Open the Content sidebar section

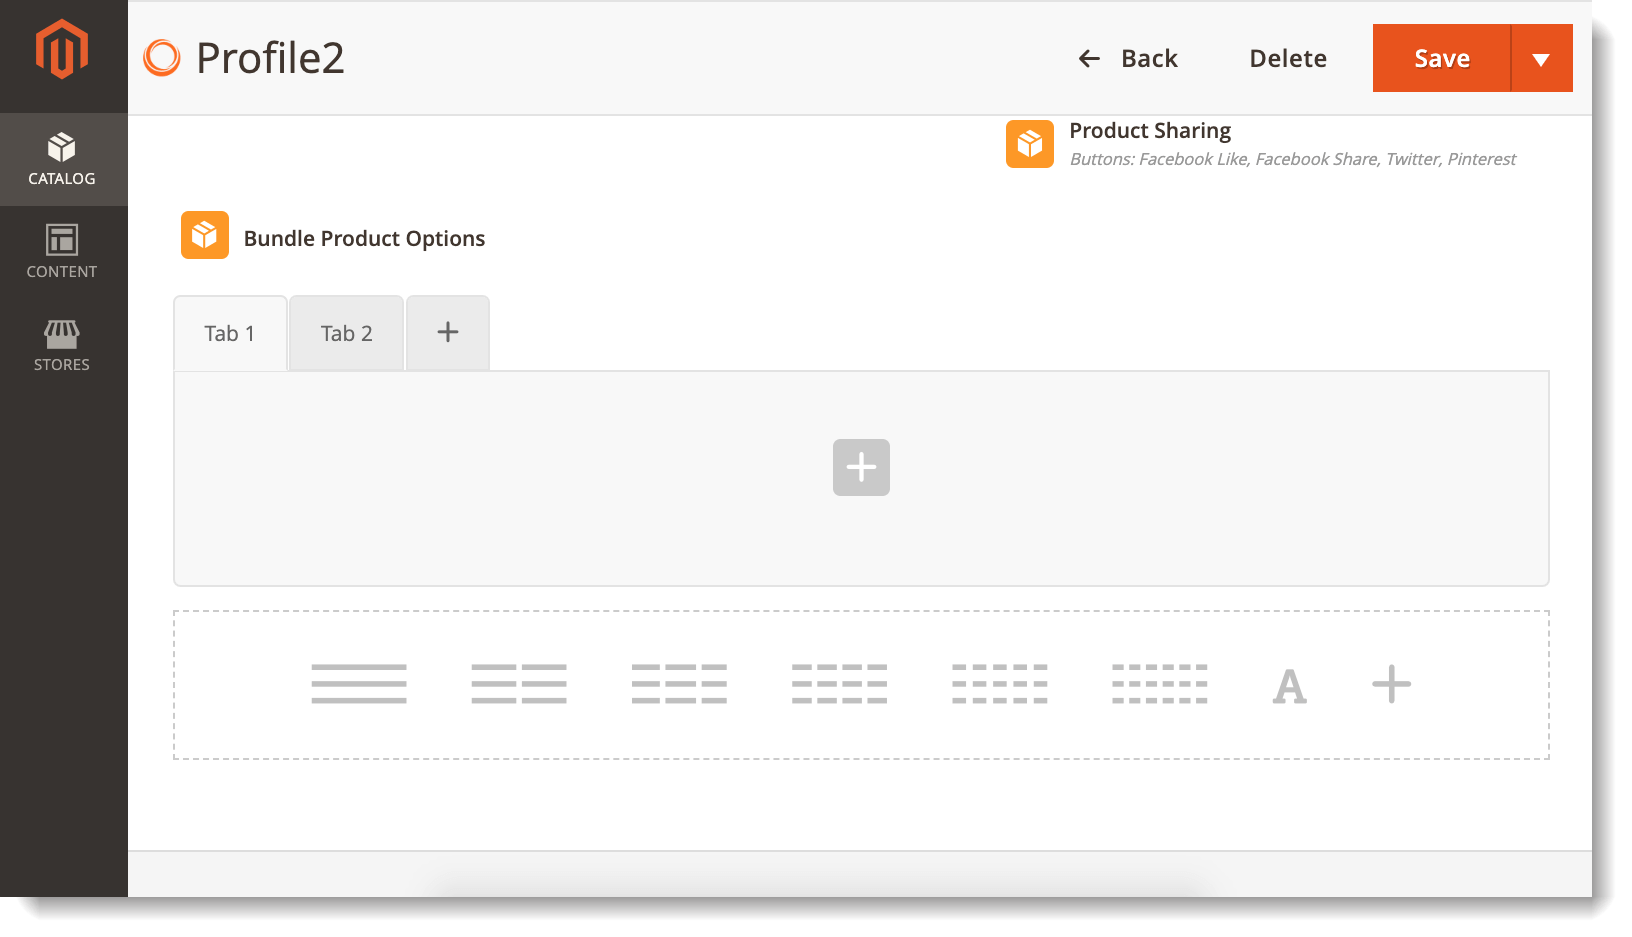tap(62, 252)
